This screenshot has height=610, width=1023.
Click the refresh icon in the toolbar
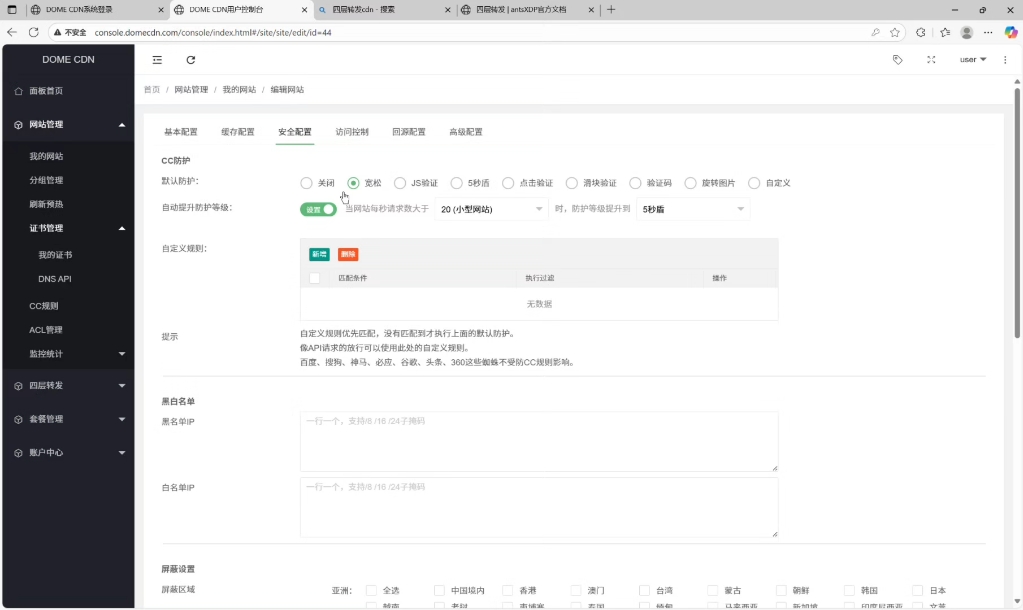pyautogui.click(x=190, y=59)
